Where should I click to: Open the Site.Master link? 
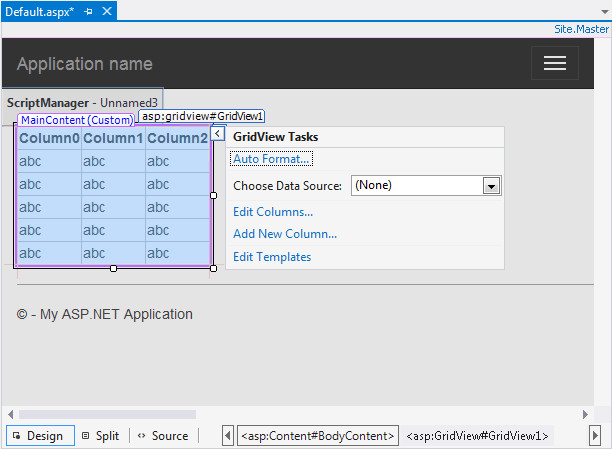click(x=581, y=30)
